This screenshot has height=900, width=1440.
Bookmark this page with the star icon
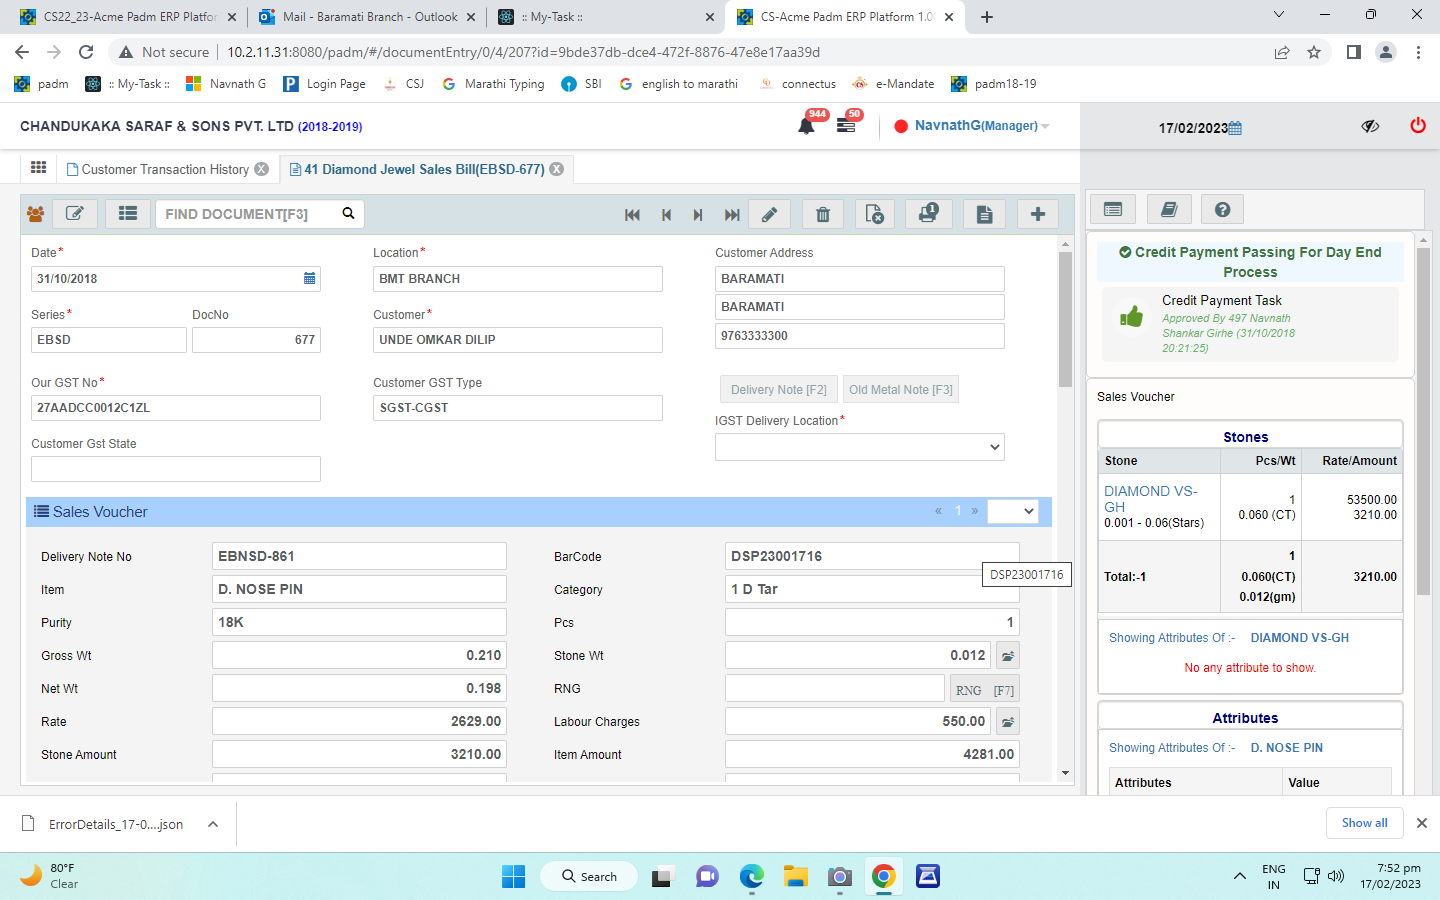pos(1314,52)
